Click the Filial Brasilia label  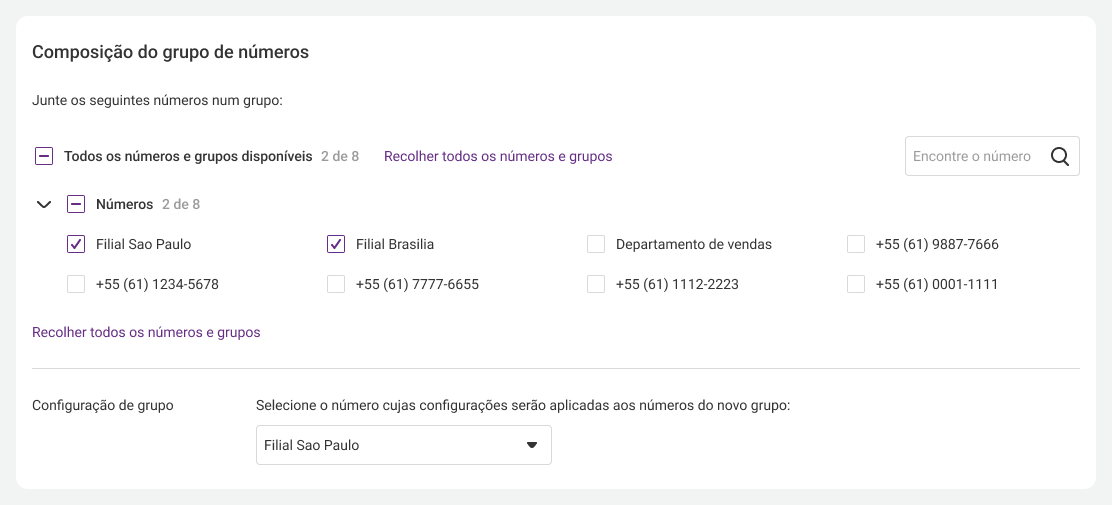point(395,245)
